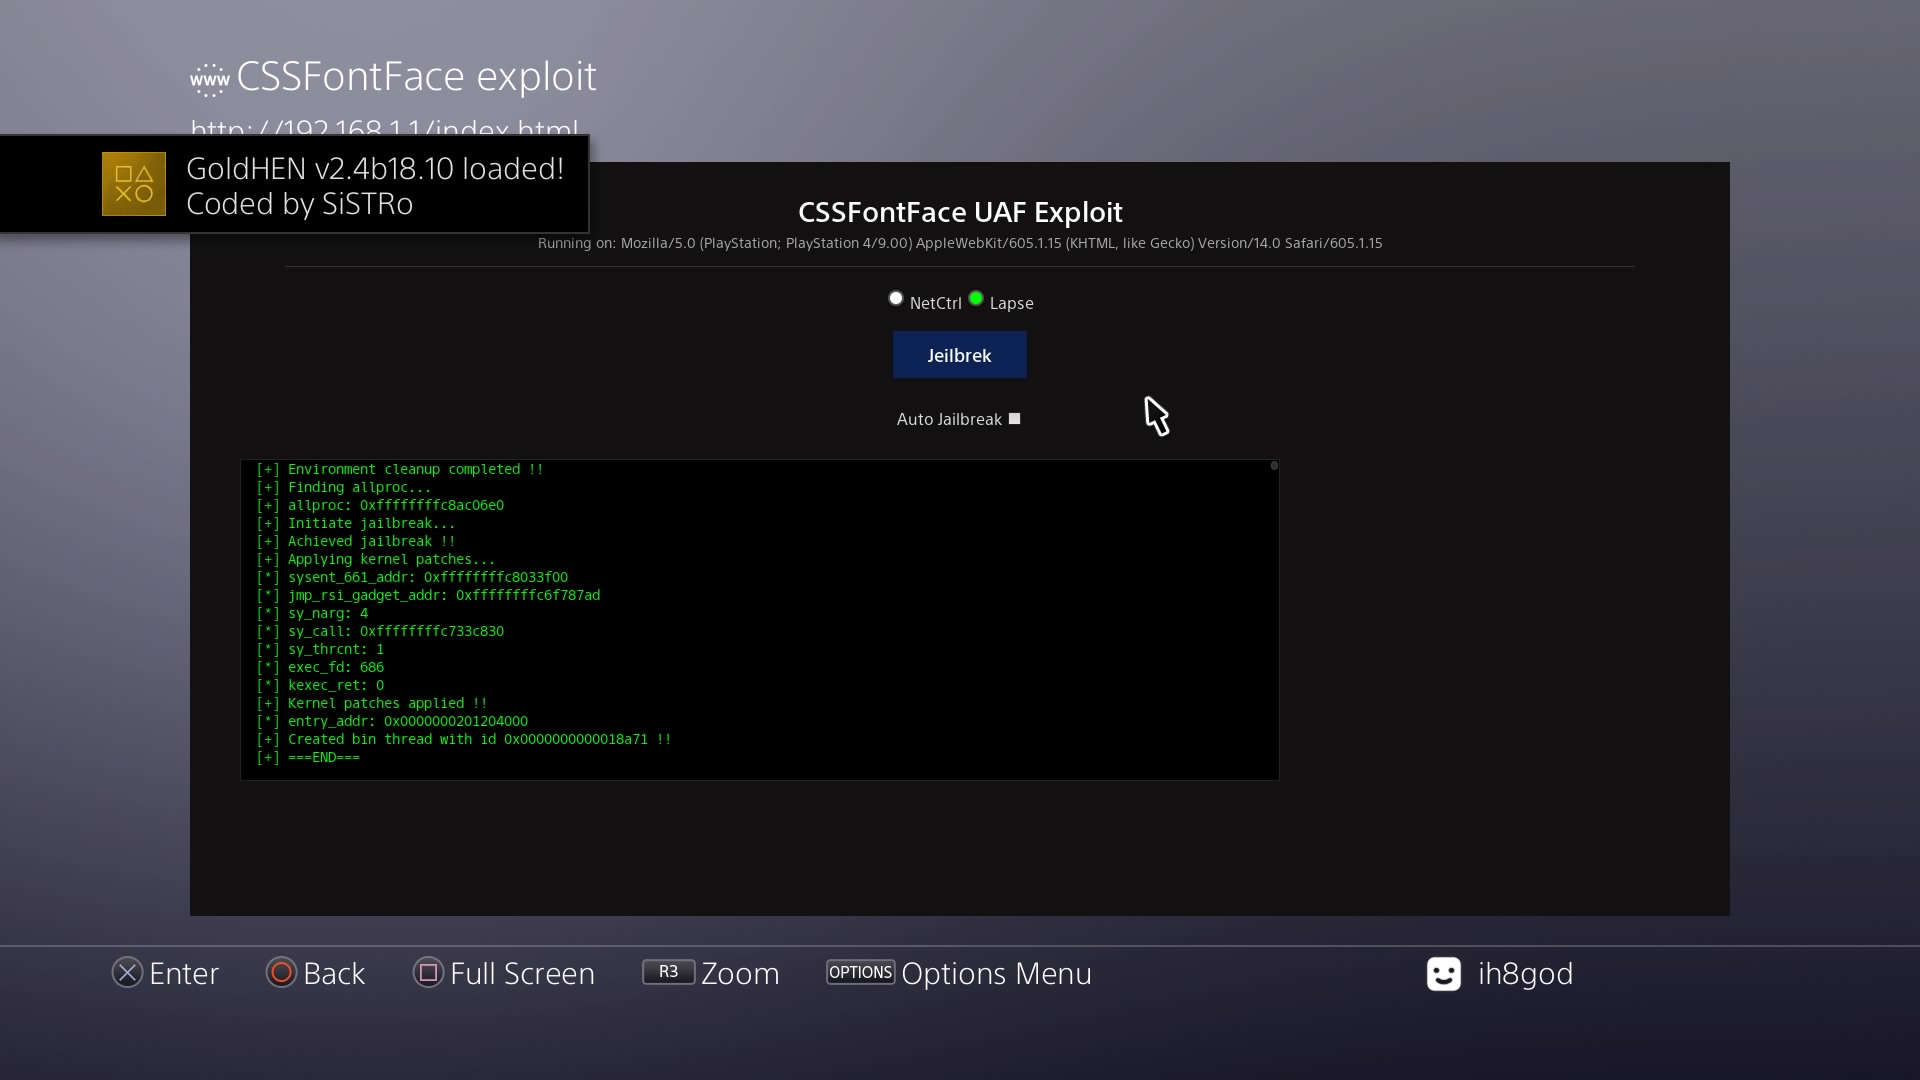Click the OPTIONS button icon
1920x1080 pixels.
click(x=860, y=972)
